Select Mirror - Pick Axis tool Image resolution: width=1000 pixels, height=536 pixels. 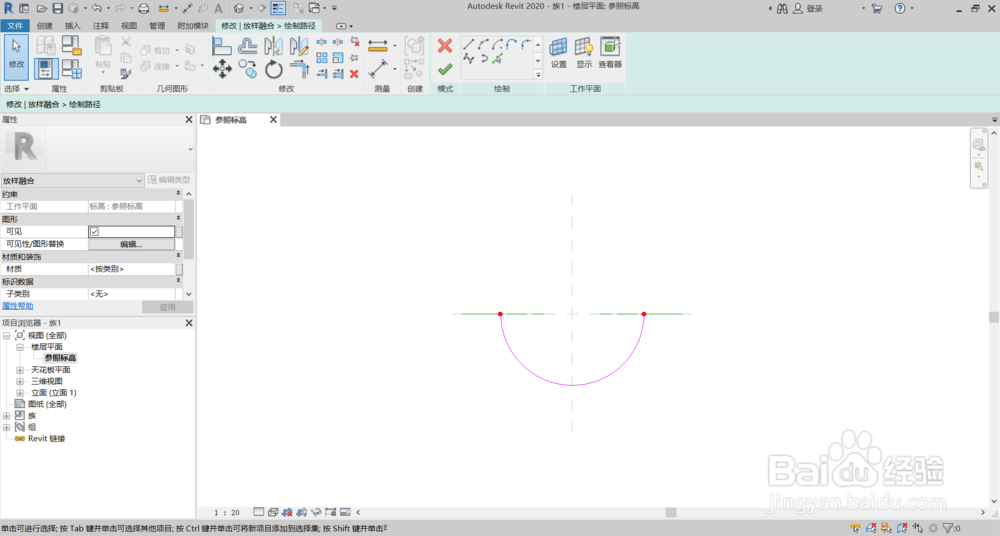pos(274,46)
